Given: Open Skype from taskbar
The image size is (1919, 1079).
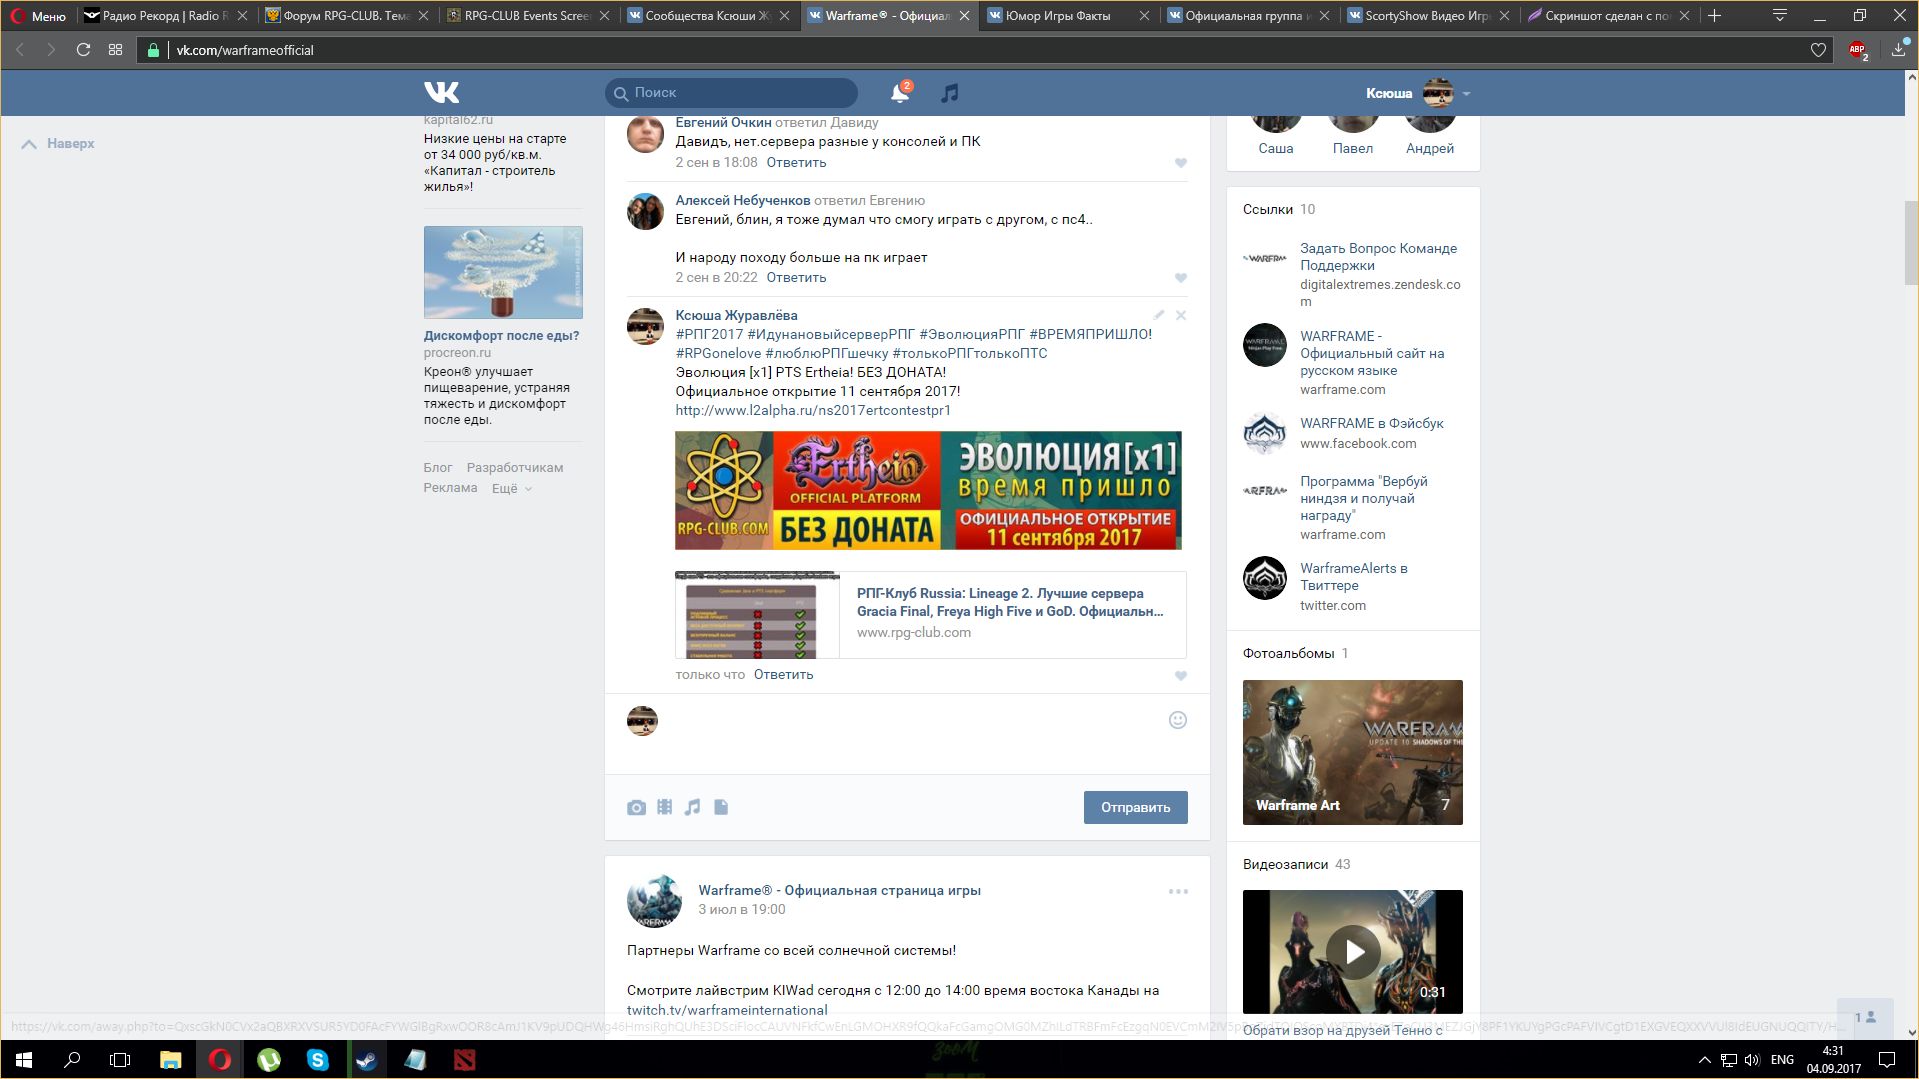Looking at the screenshot, I should 318,1060.
